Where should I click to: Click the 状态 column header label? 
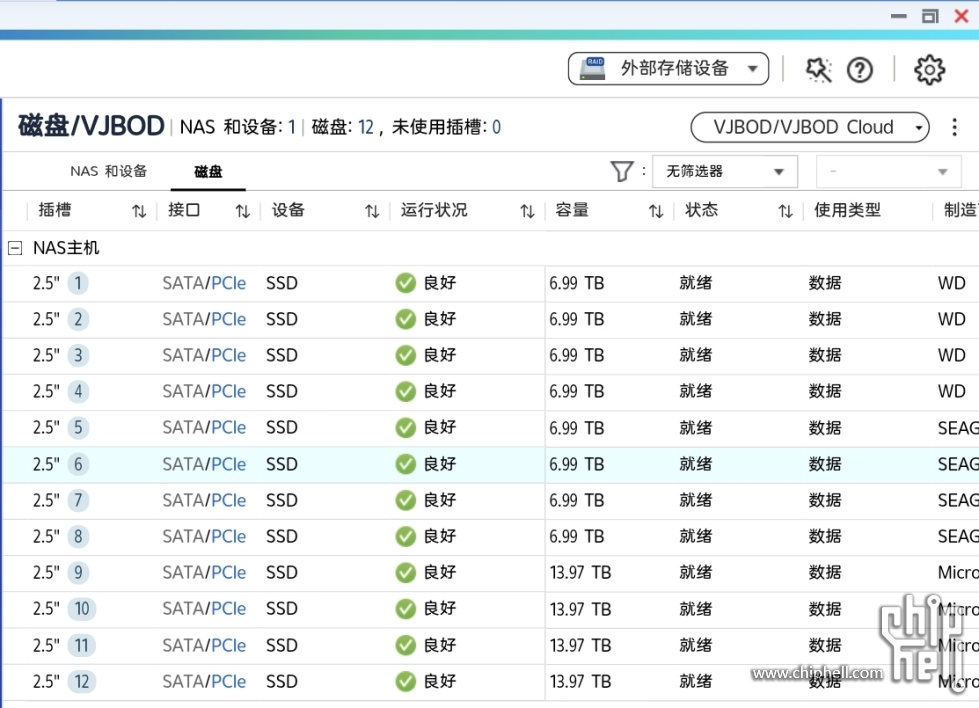click(701, 210)
